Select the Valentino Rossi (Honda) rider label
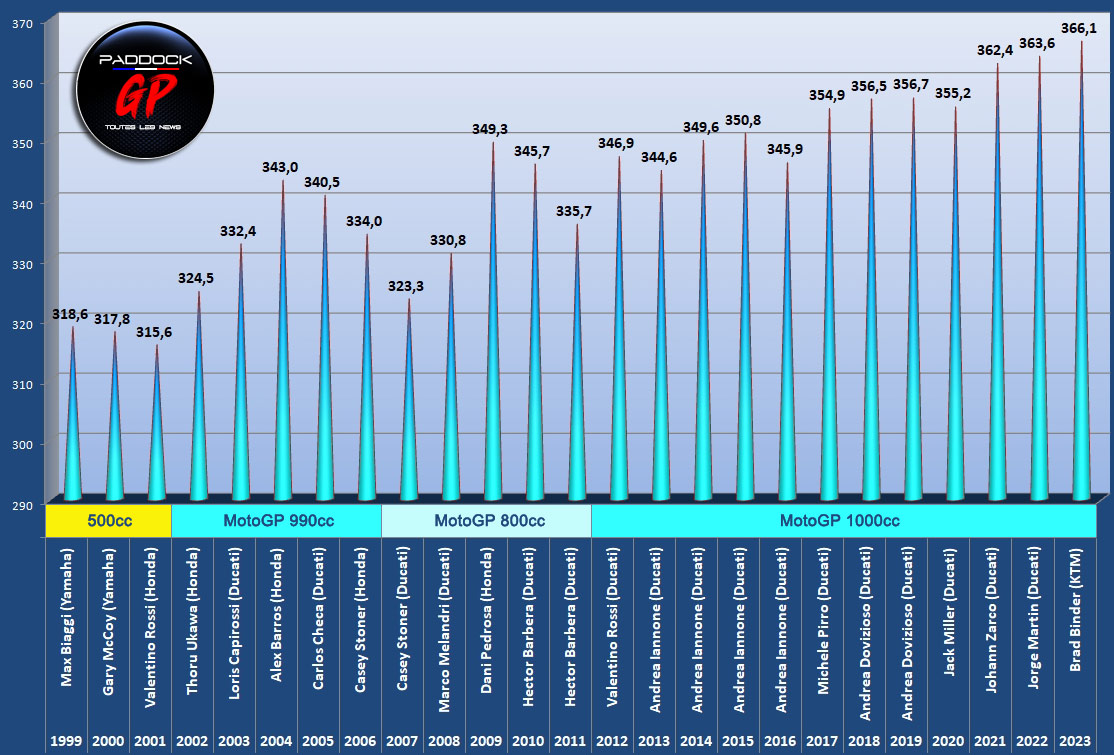The height and width of the screenshot is (755, 1114). [x=150, y=631]
